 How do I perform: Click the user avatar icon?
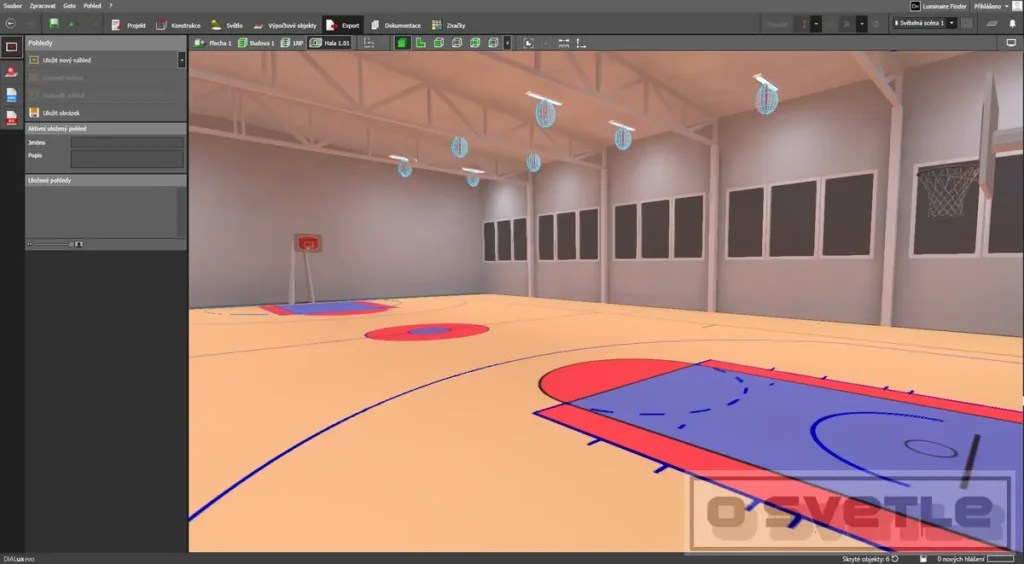[1017, 6]
